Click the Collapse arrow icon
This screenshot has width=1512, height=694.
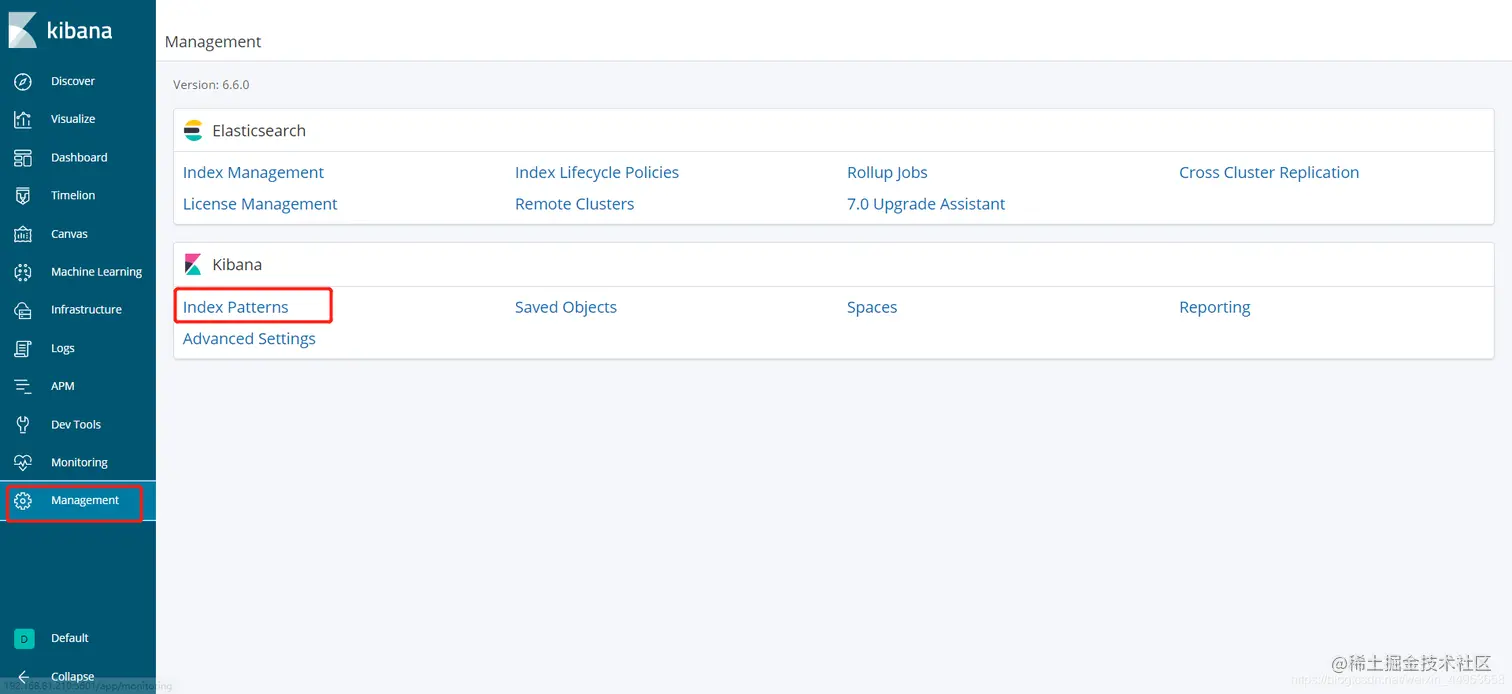(x=24, y=677)
